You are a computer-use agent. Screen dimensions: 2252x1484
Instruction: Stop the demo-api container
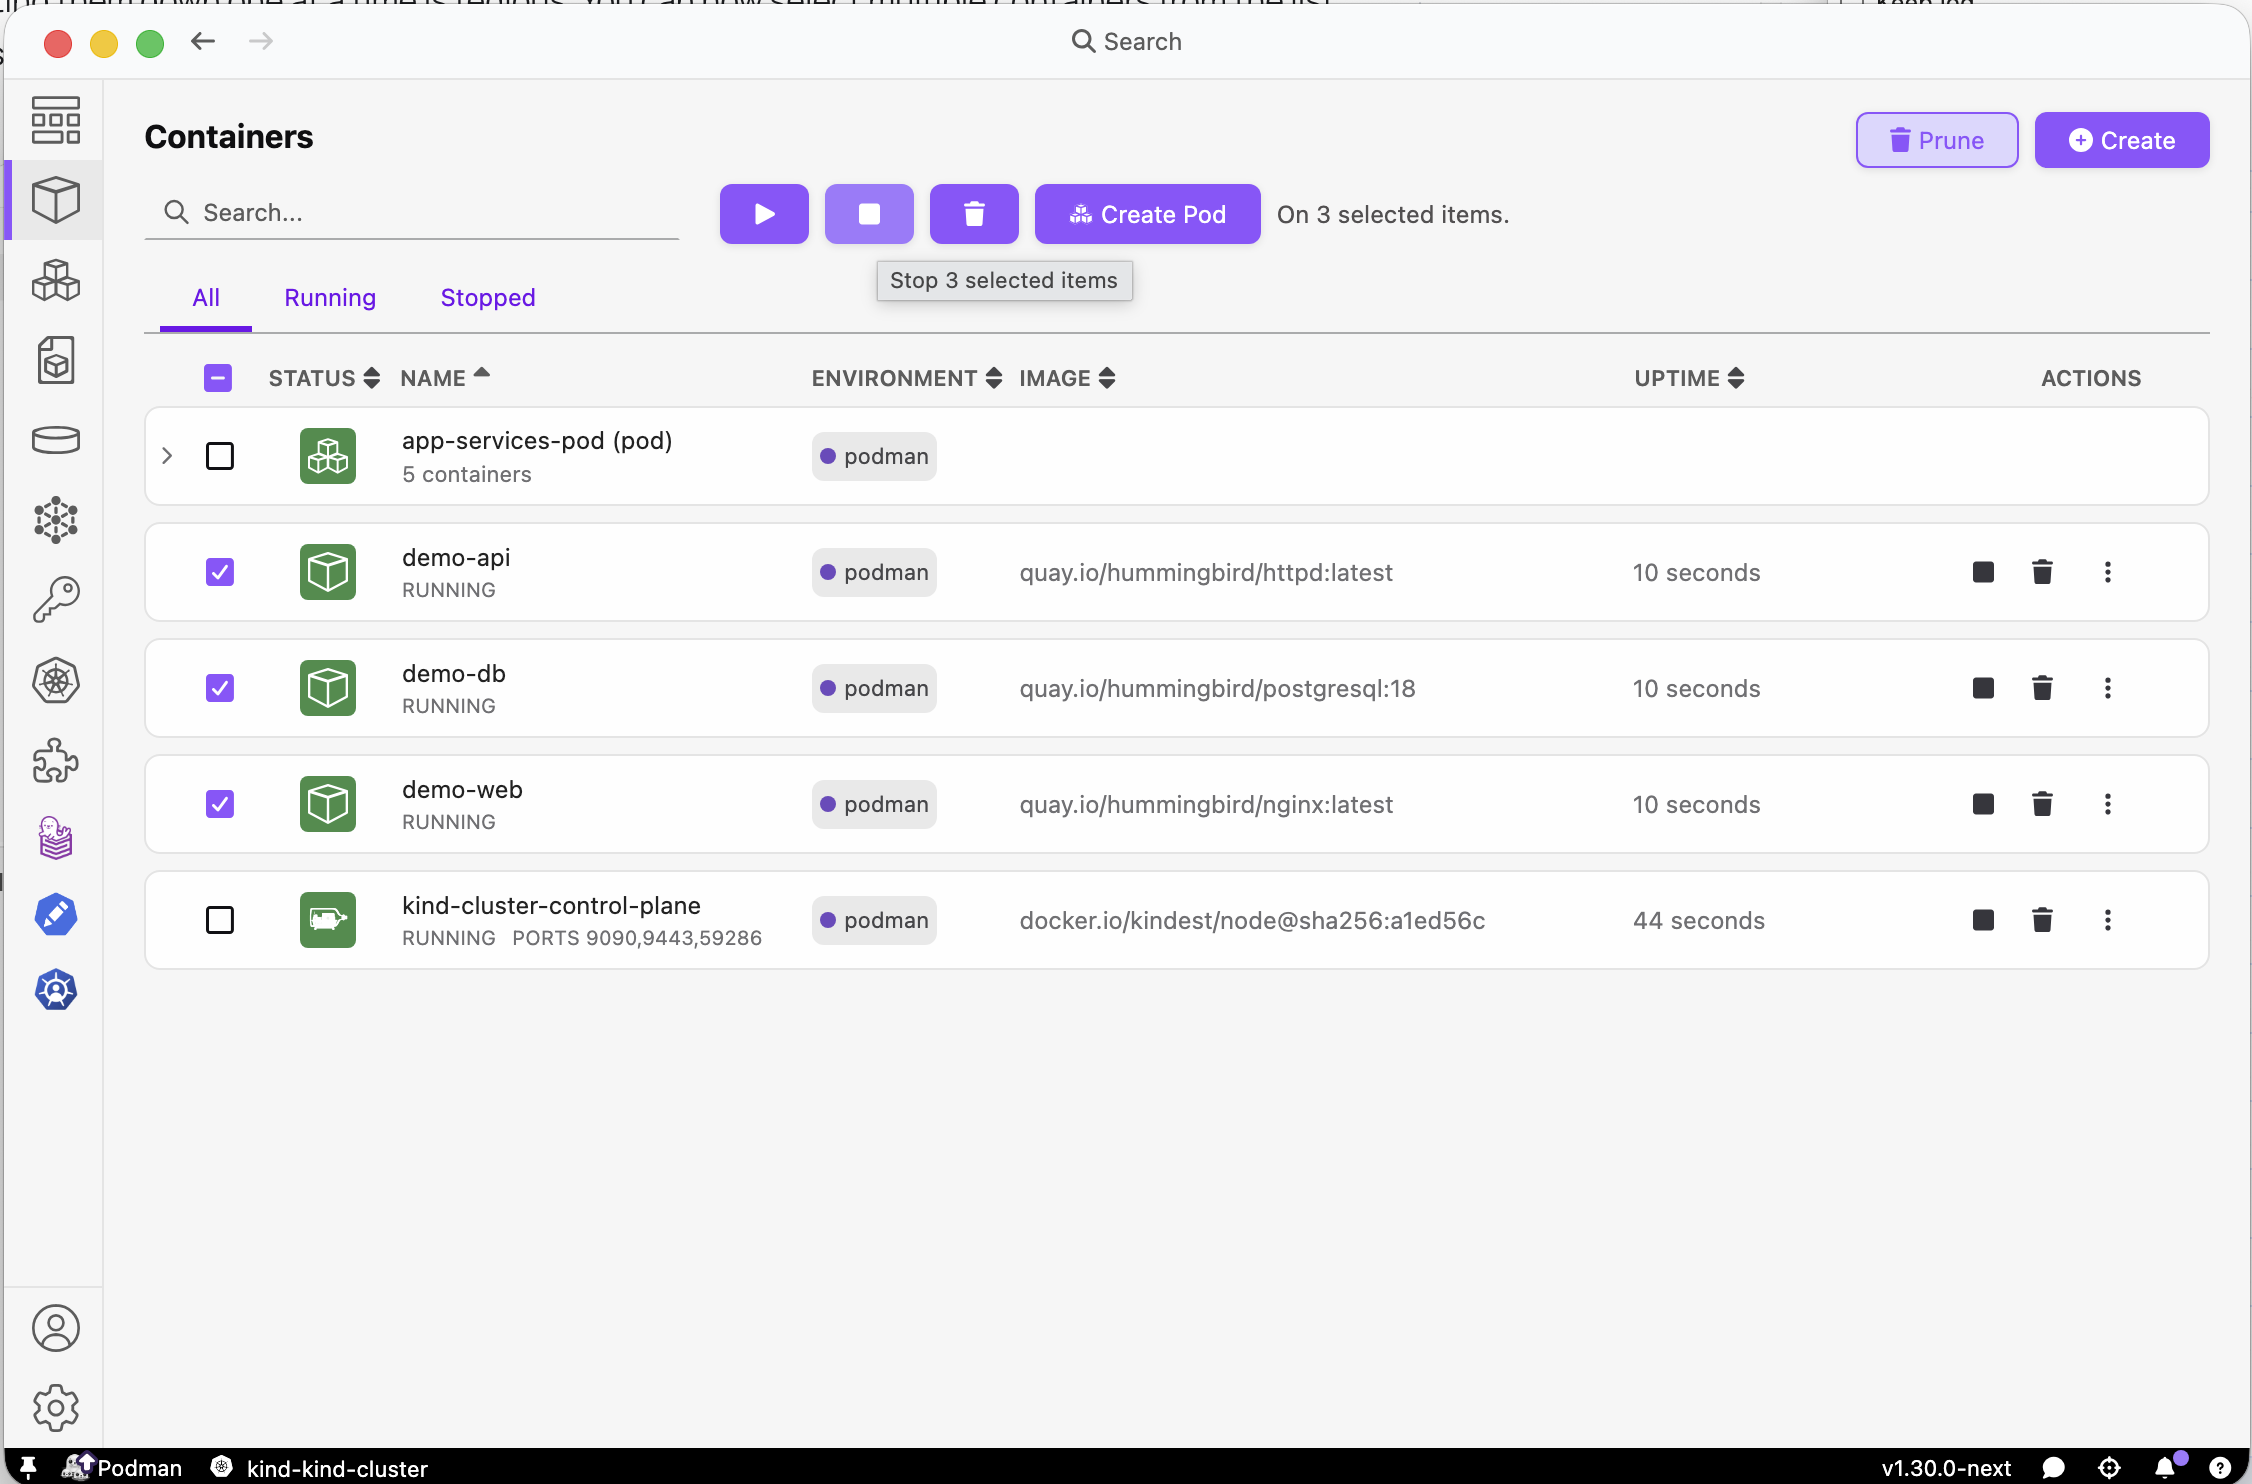1983,572
